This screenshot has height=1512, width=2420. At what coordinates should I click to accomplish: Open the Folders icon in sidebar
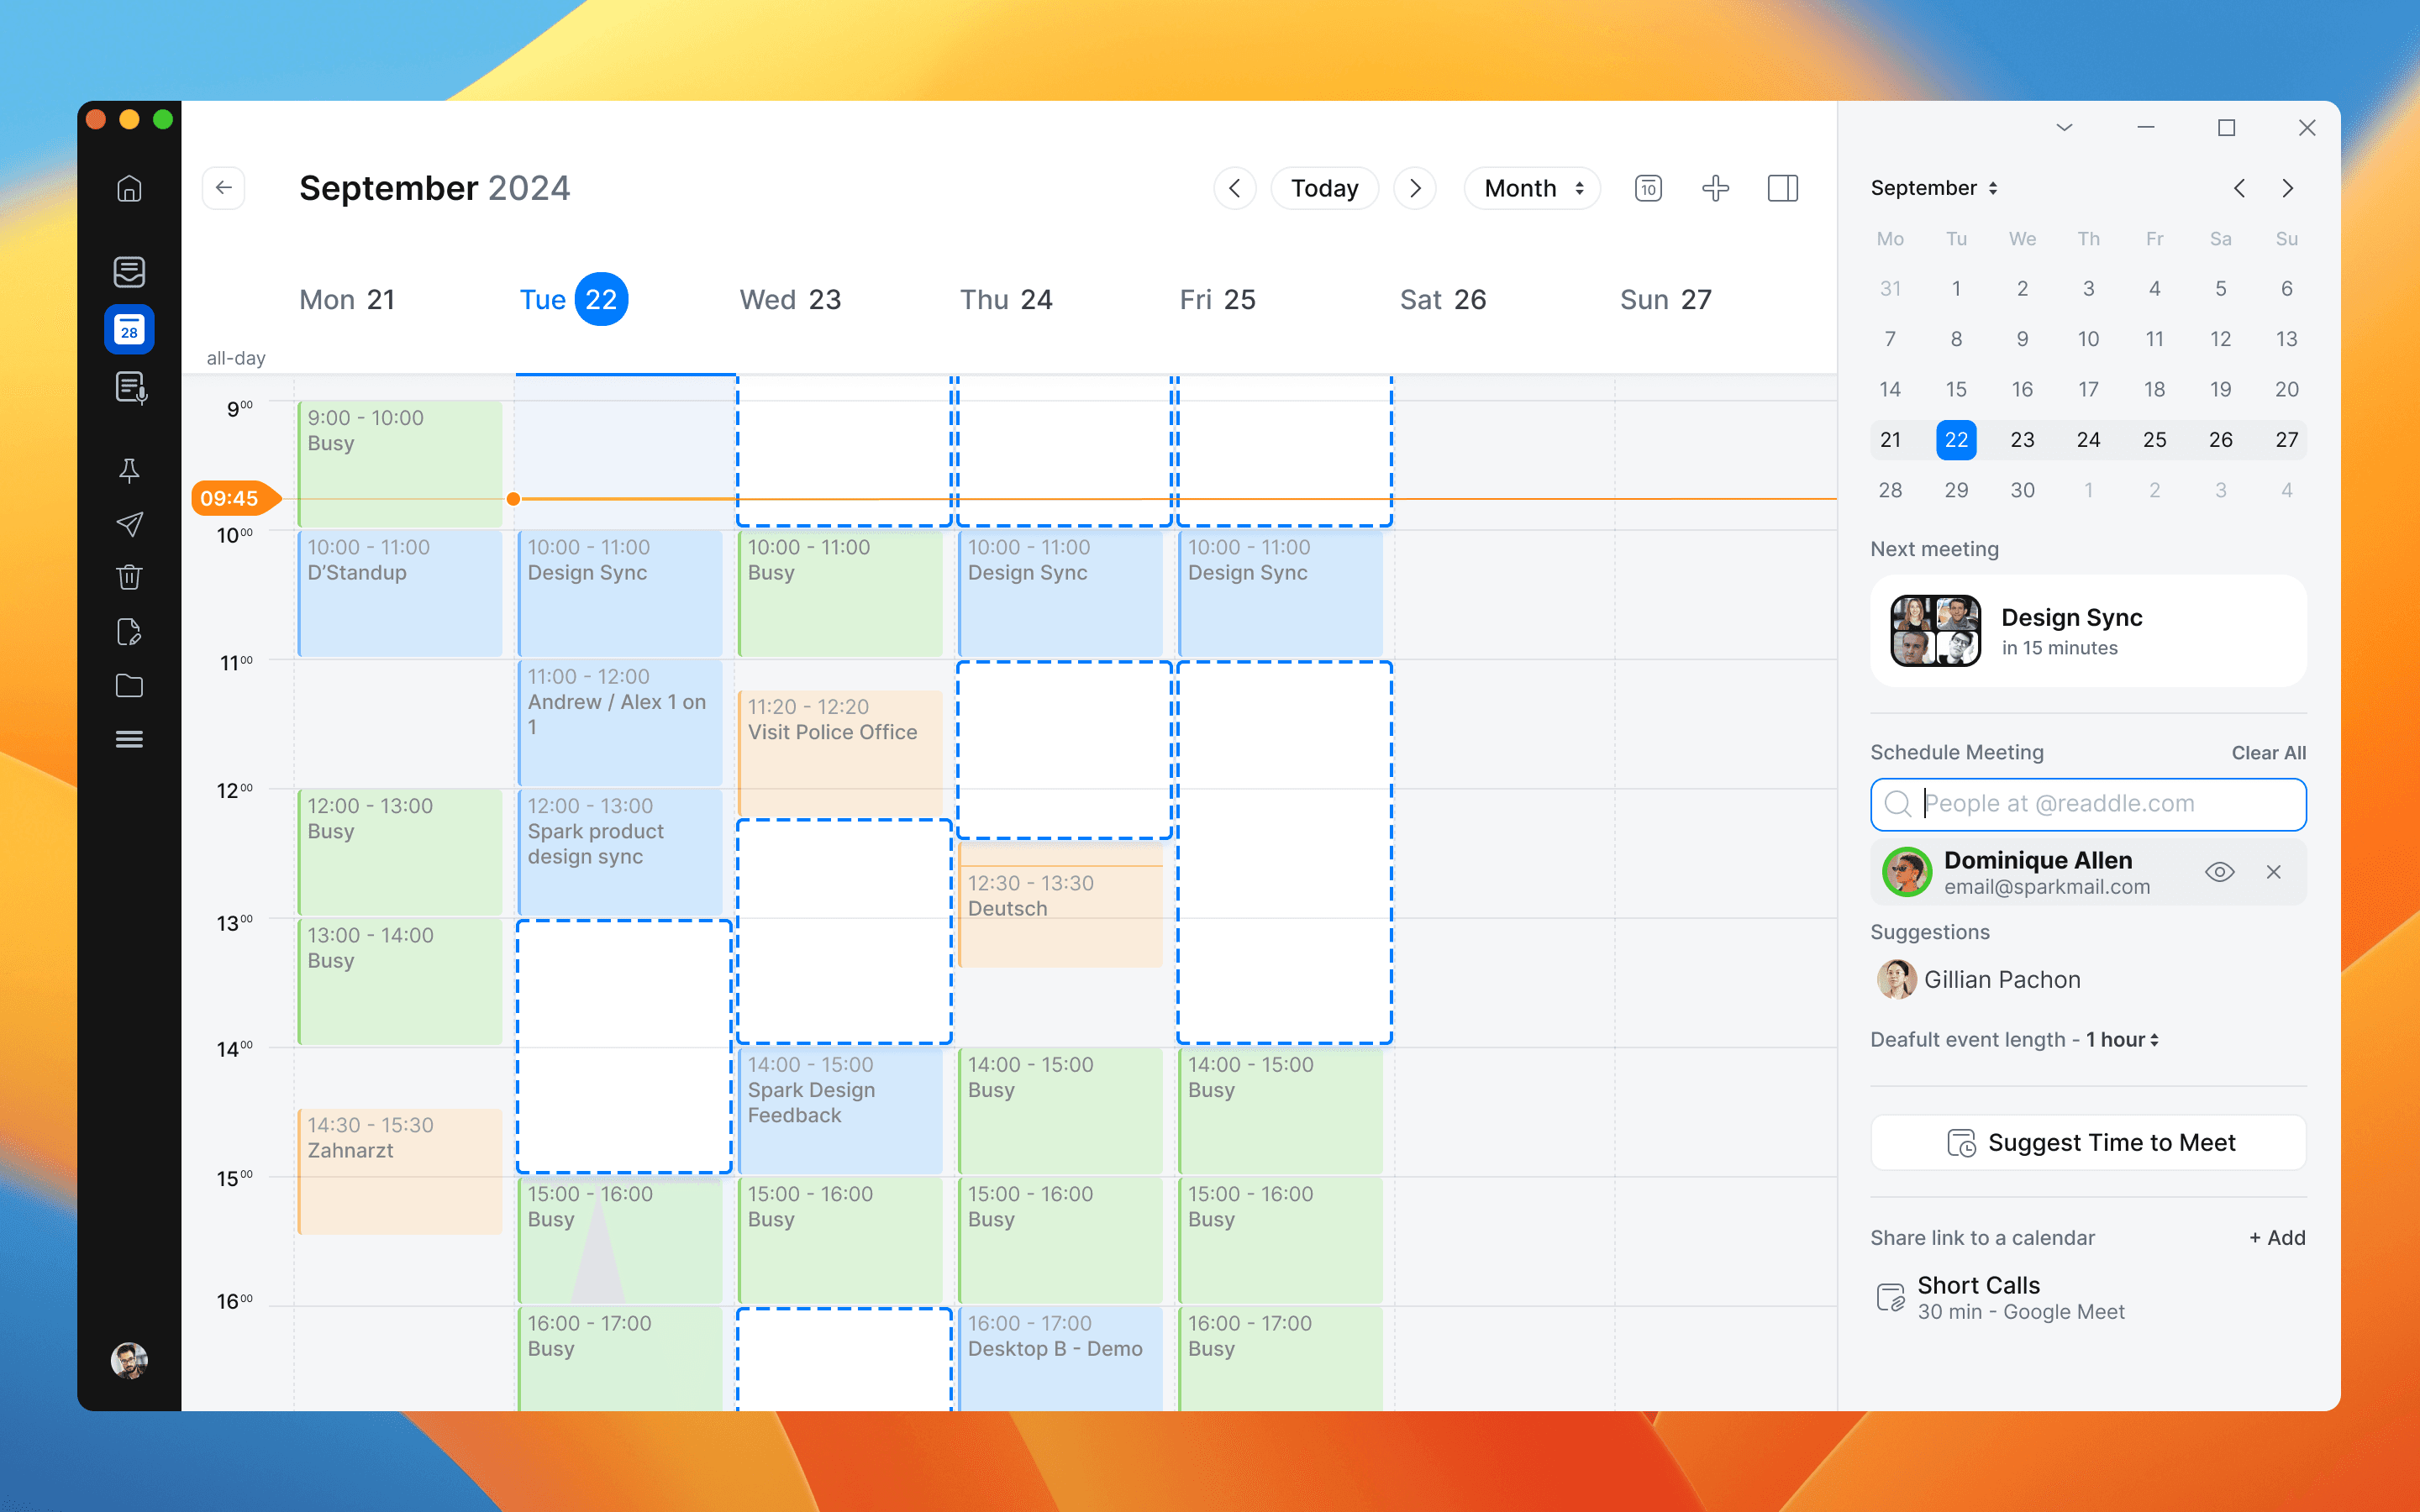click(x=129, y=686)
